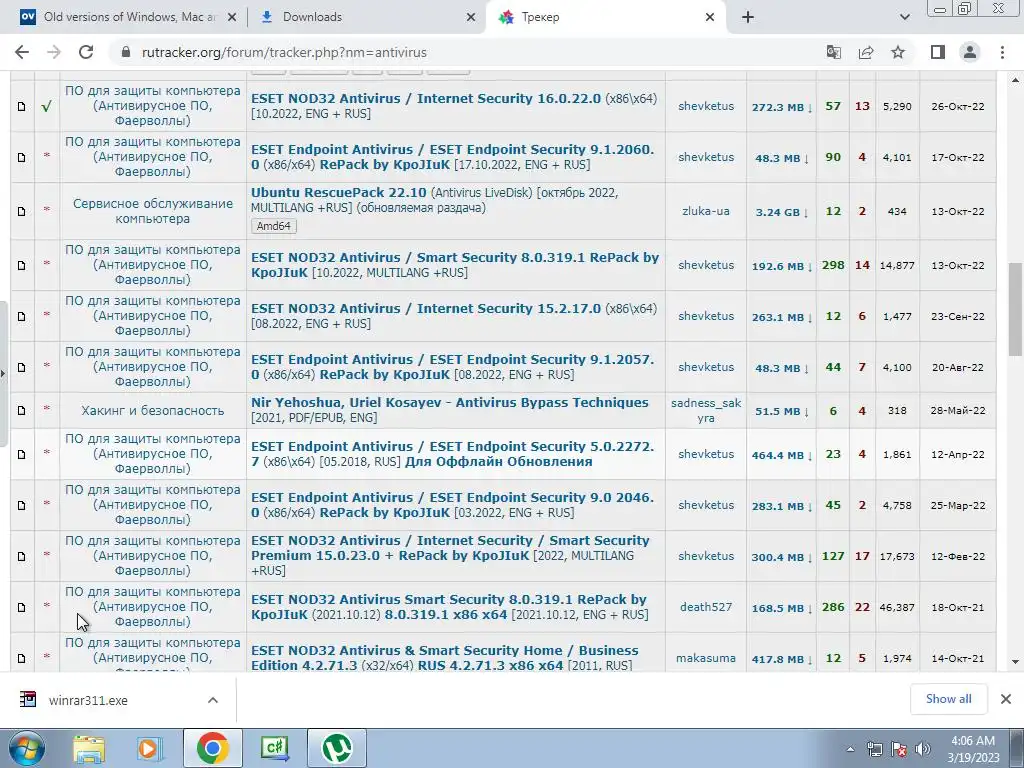1024x768 pixels.
Task: Dismiss the downloads bar with X
Action: click(1006, 699)
